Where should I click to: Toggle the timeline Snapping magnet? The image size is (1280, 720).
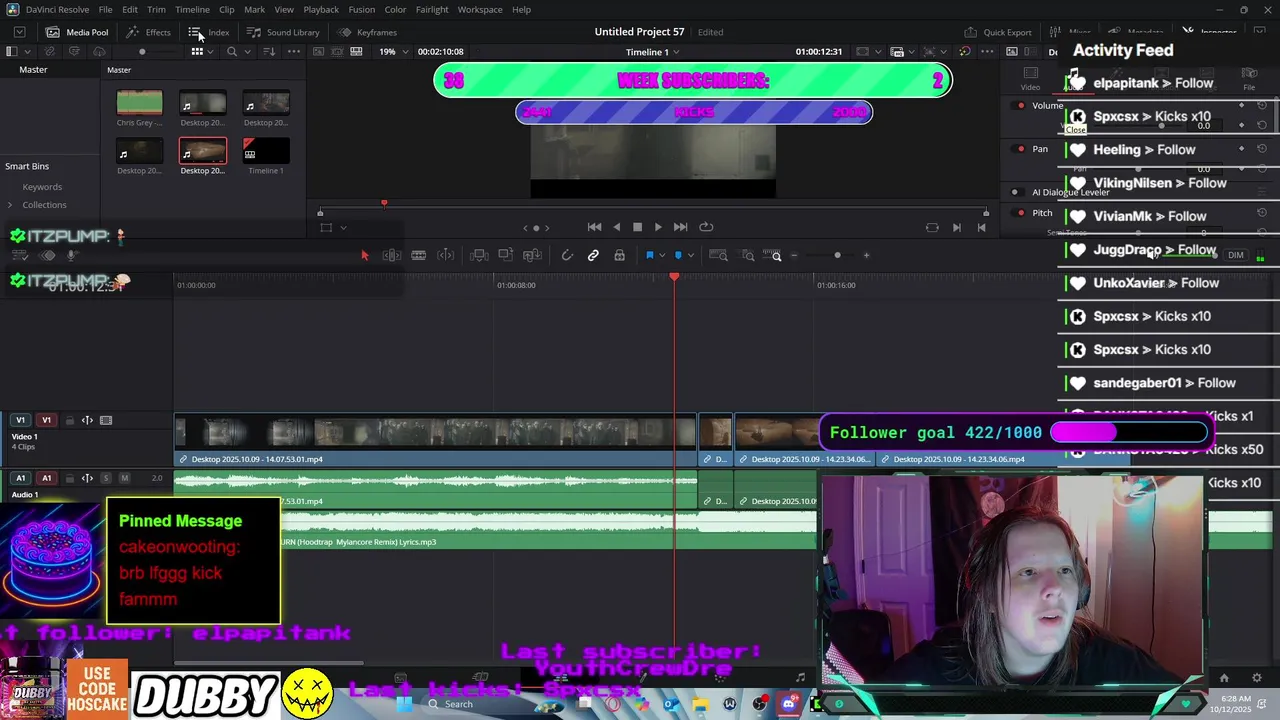(567, 256)
